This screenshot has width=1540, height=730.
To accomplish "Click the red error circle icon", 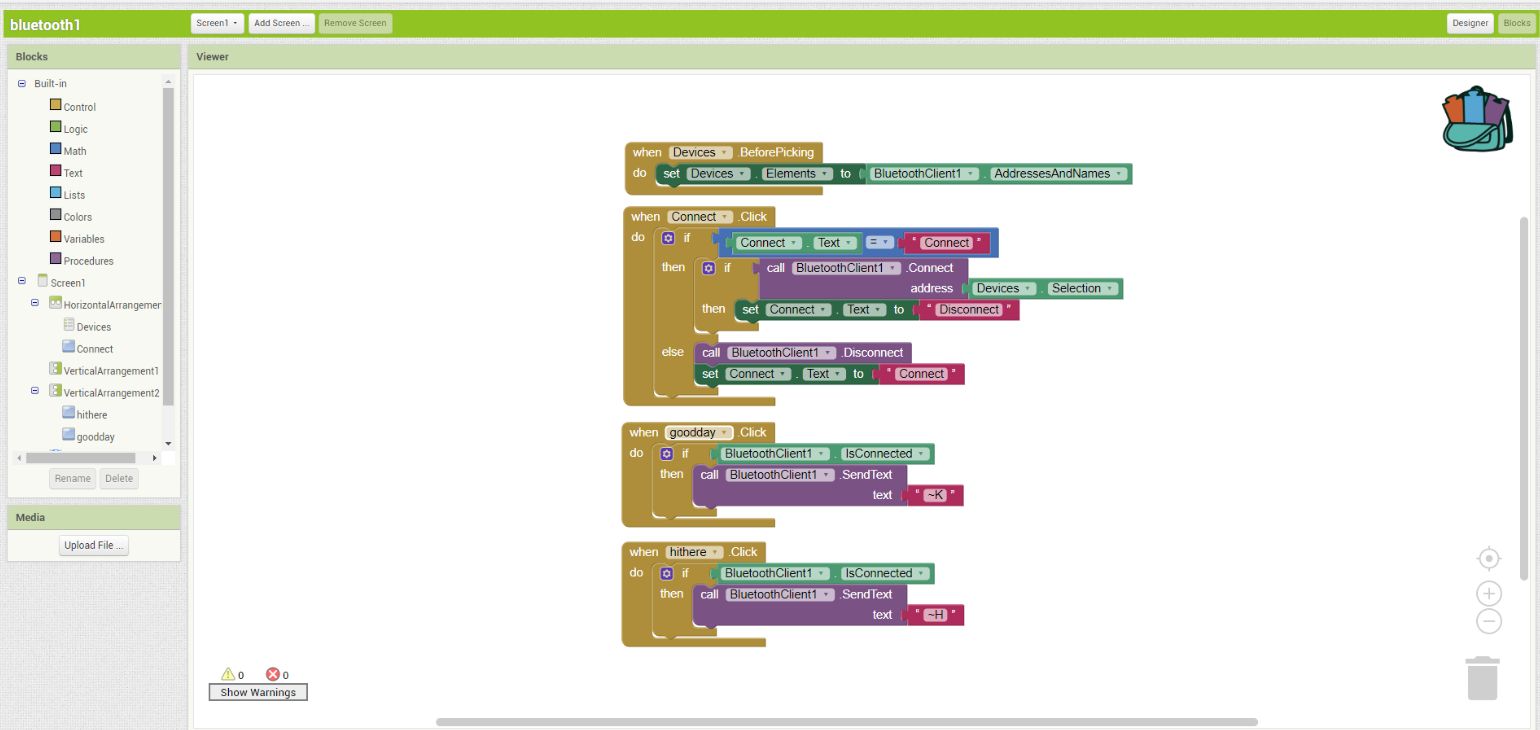I will pyautogui.click(x=273, y=674).
